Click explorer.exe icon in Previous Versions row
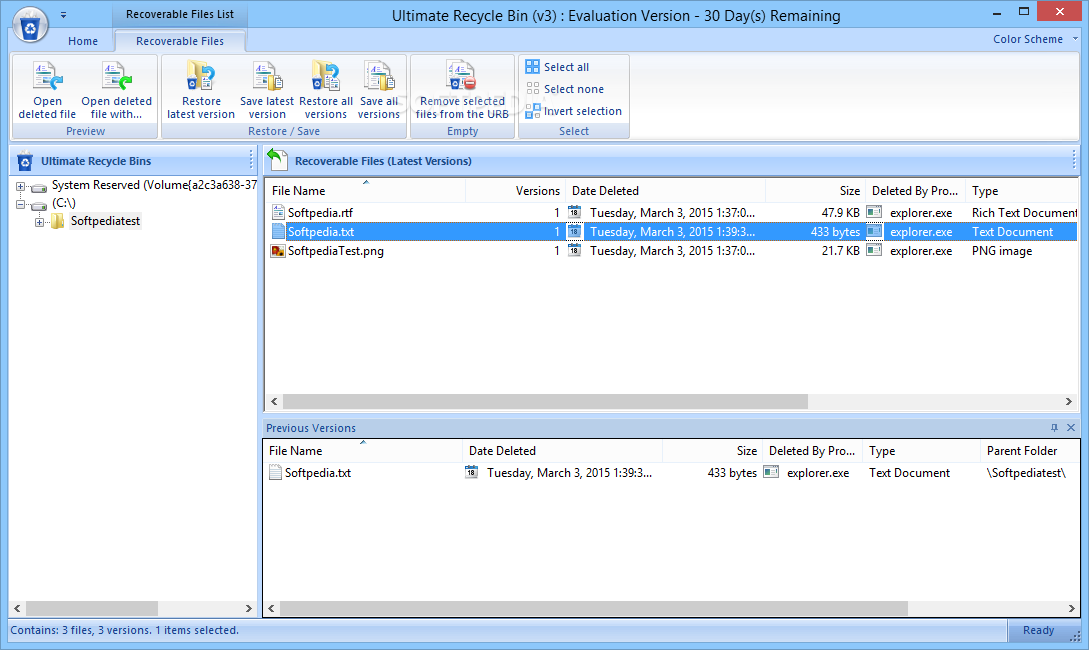Viewport: 1089px width, 650px height. [771, 472]
